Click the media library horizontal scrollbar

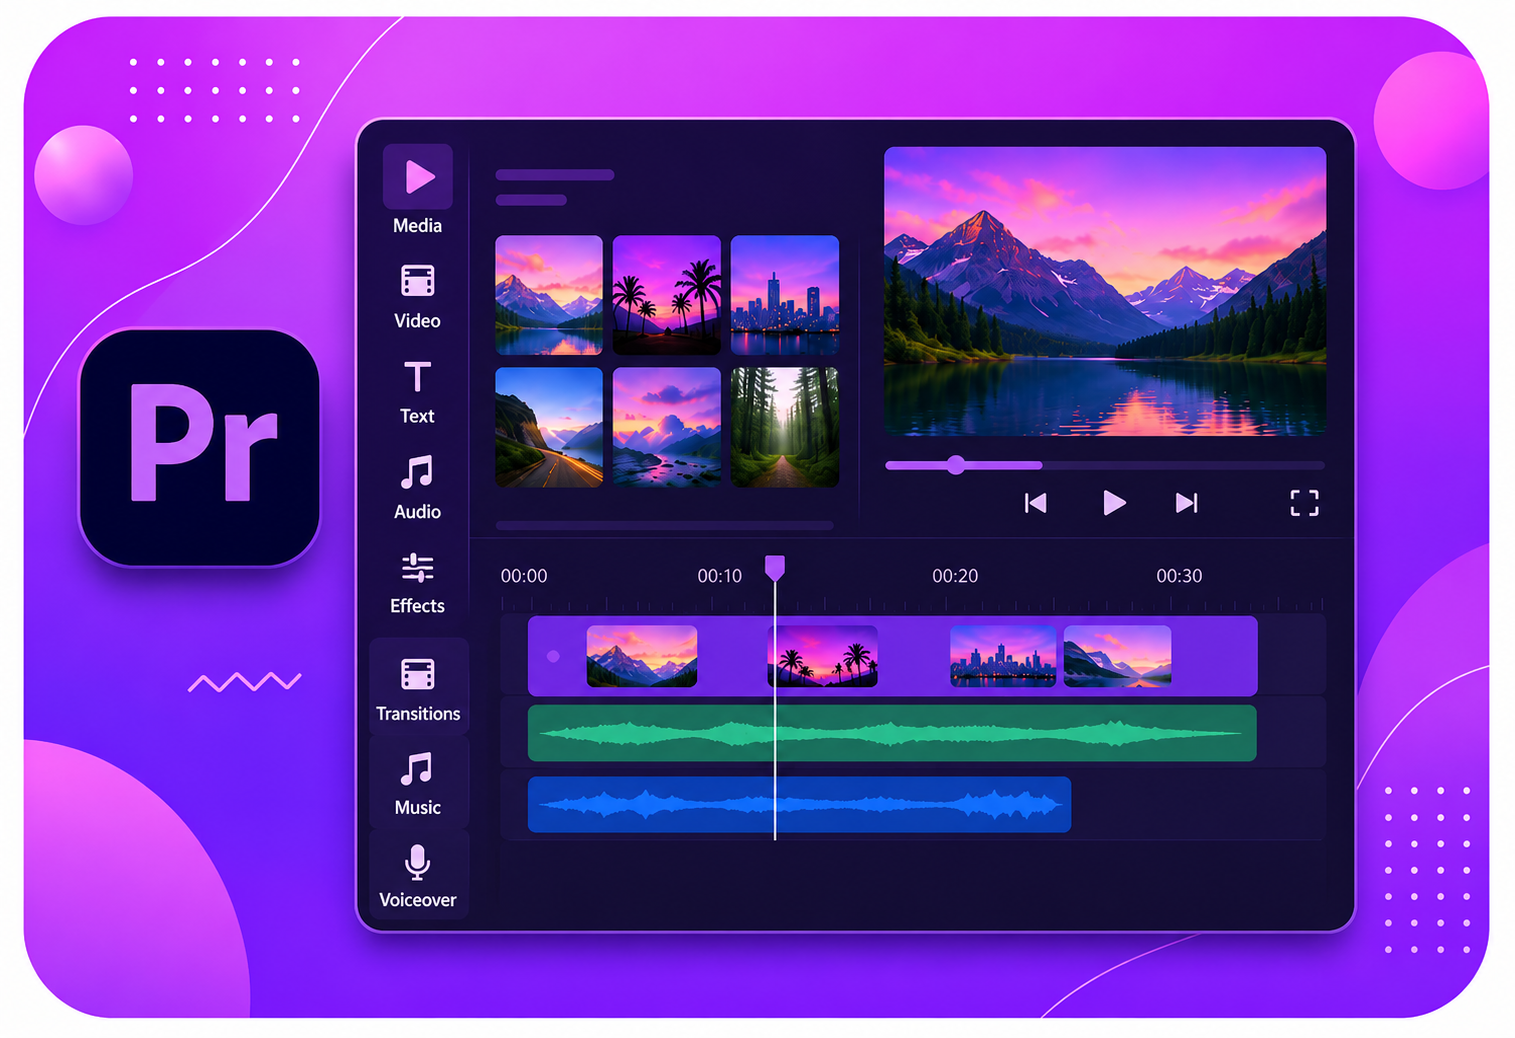[x=665, y=525]
